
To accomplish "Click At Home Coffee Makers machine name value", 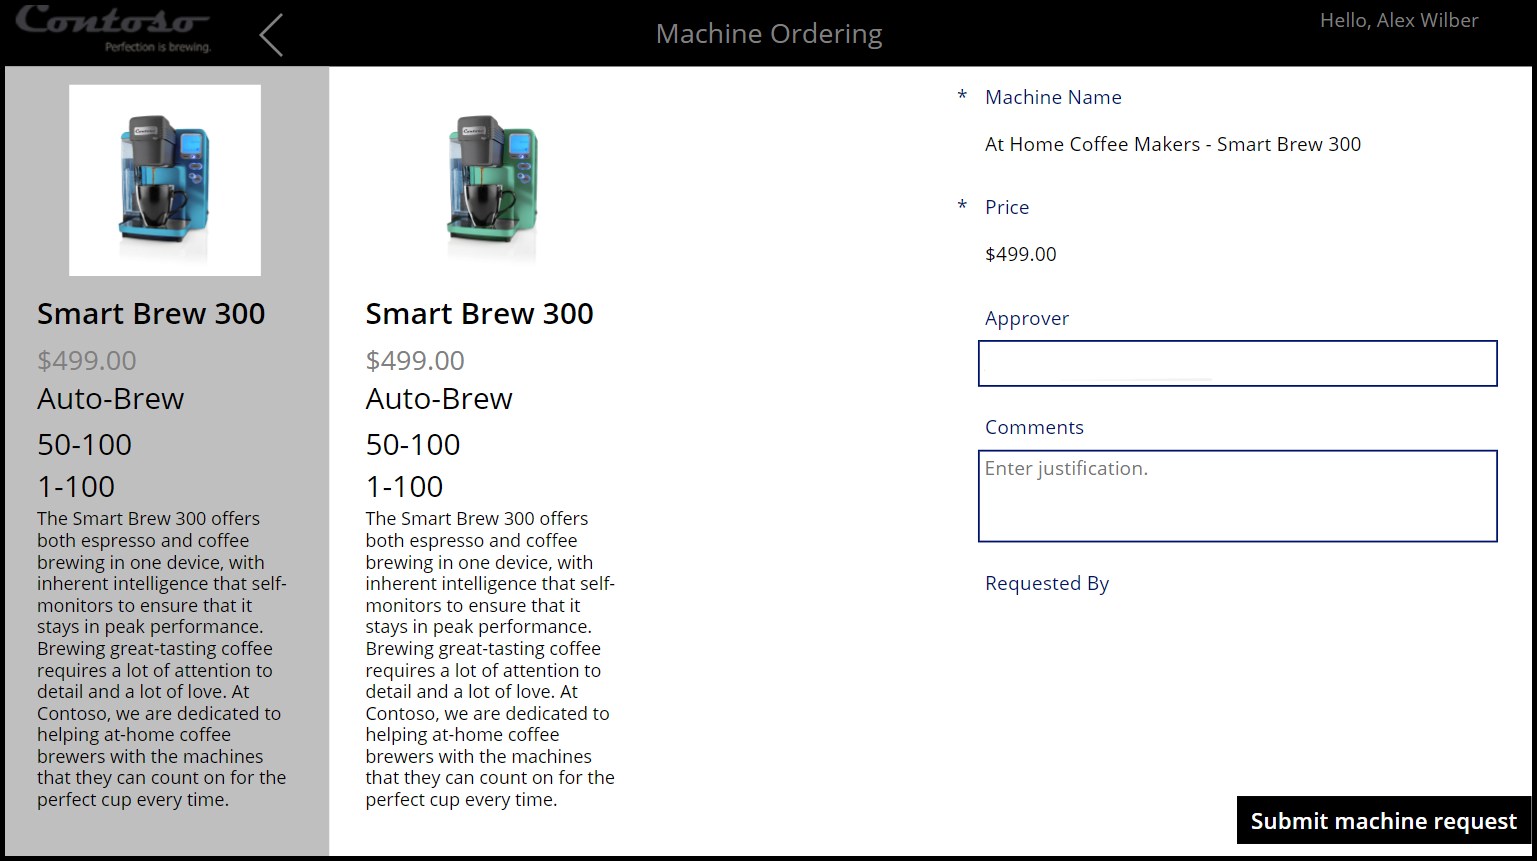I will point(1172,144).
